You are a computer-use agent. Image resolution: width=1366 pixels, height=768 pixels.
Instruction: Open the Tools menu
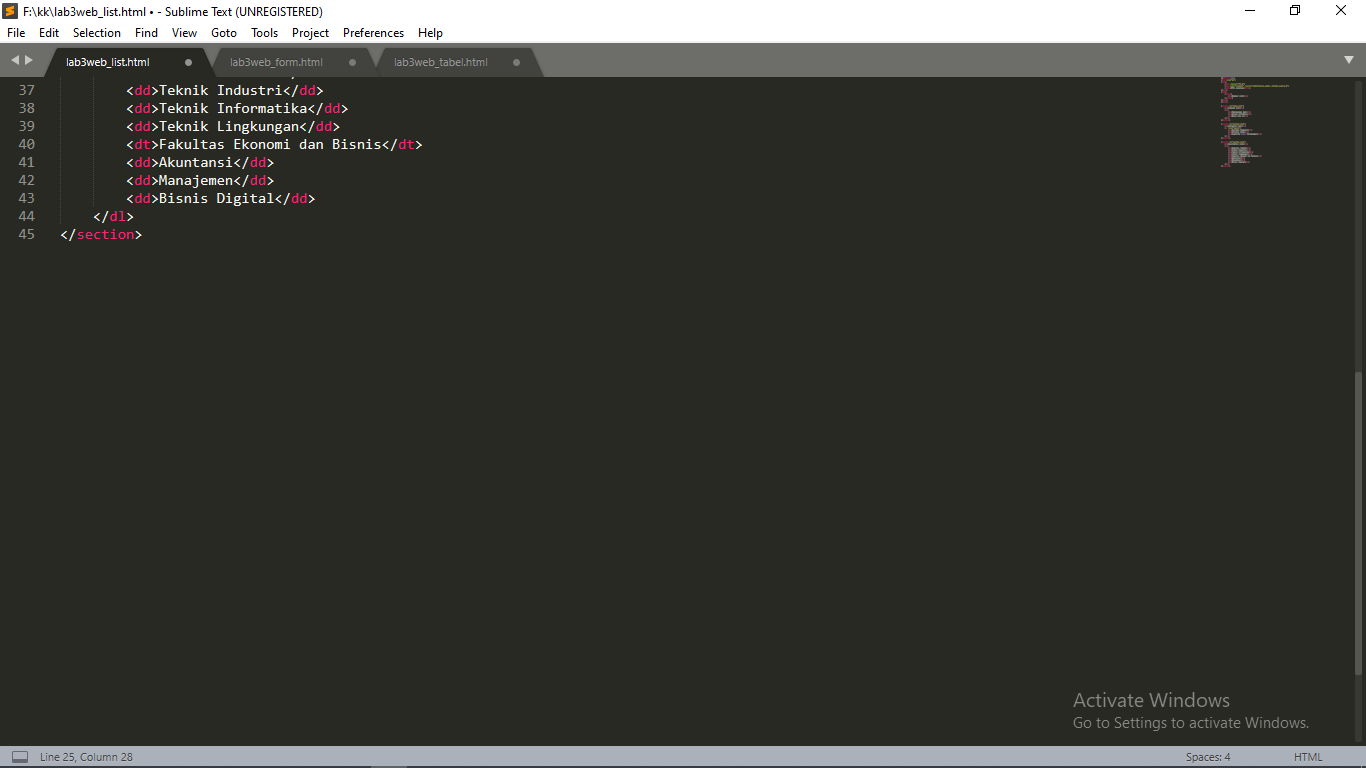(264, 32)
